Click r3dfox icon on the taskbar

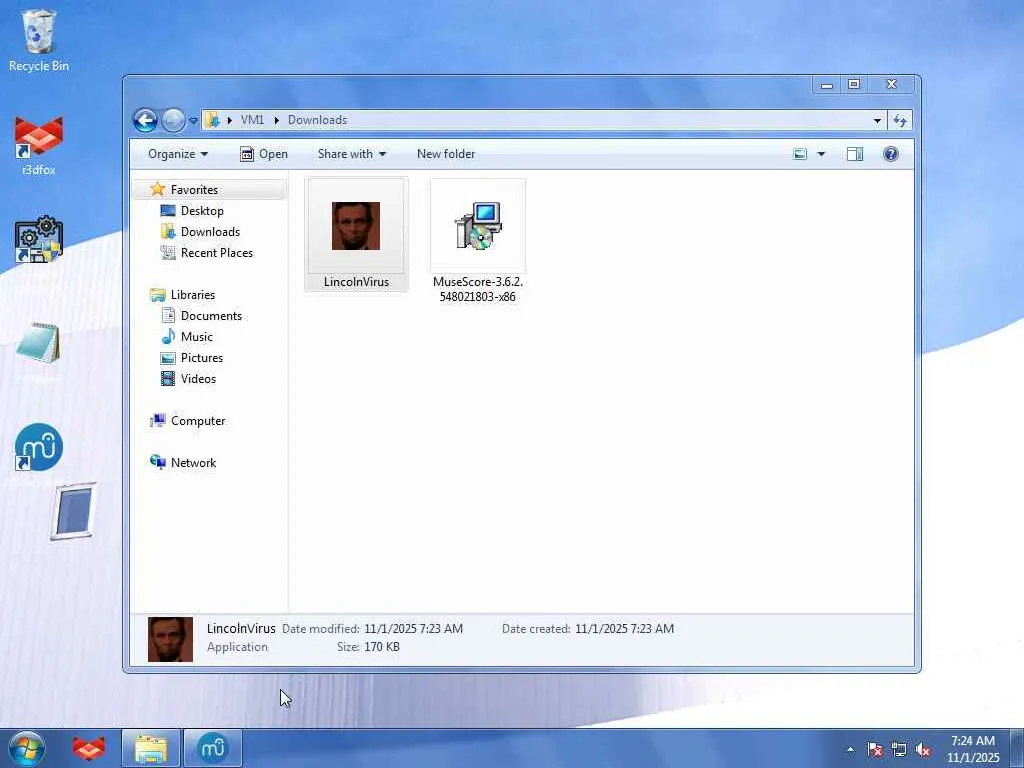pyautogui.click(x=89, y=748)
